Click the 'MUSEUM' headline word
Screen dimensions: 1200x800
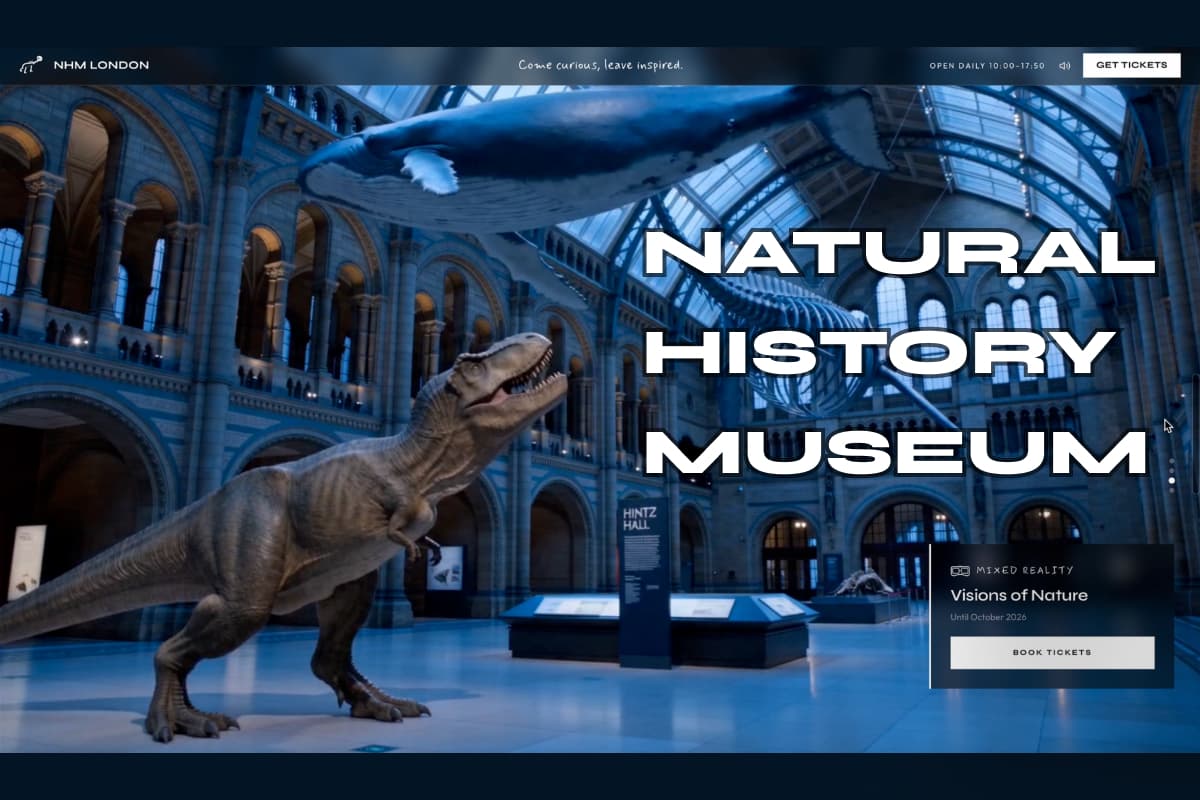(x=895, y=452)
